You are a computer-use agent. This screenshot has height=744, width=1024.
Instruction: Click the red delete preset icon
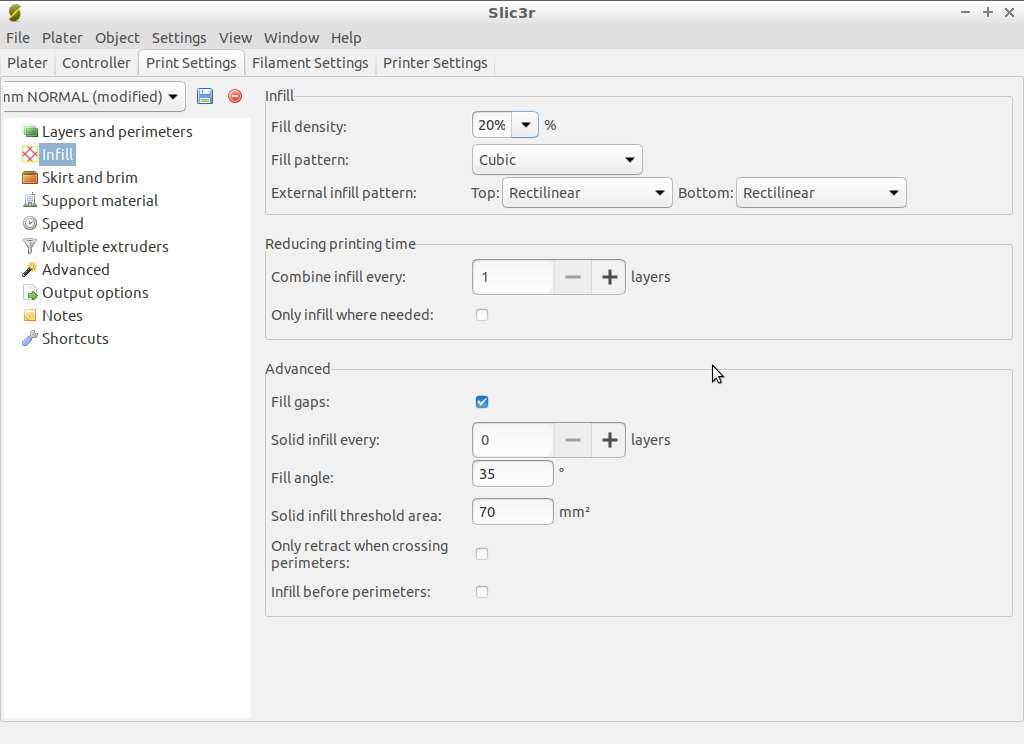235,96
